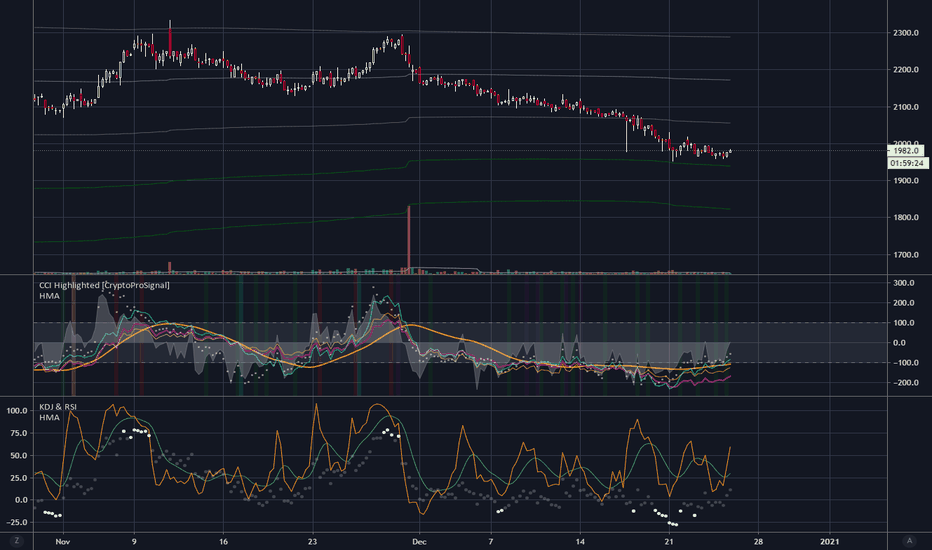Click the 16 date label on time axis
932x550 pixels.
(x=223, y=542)
